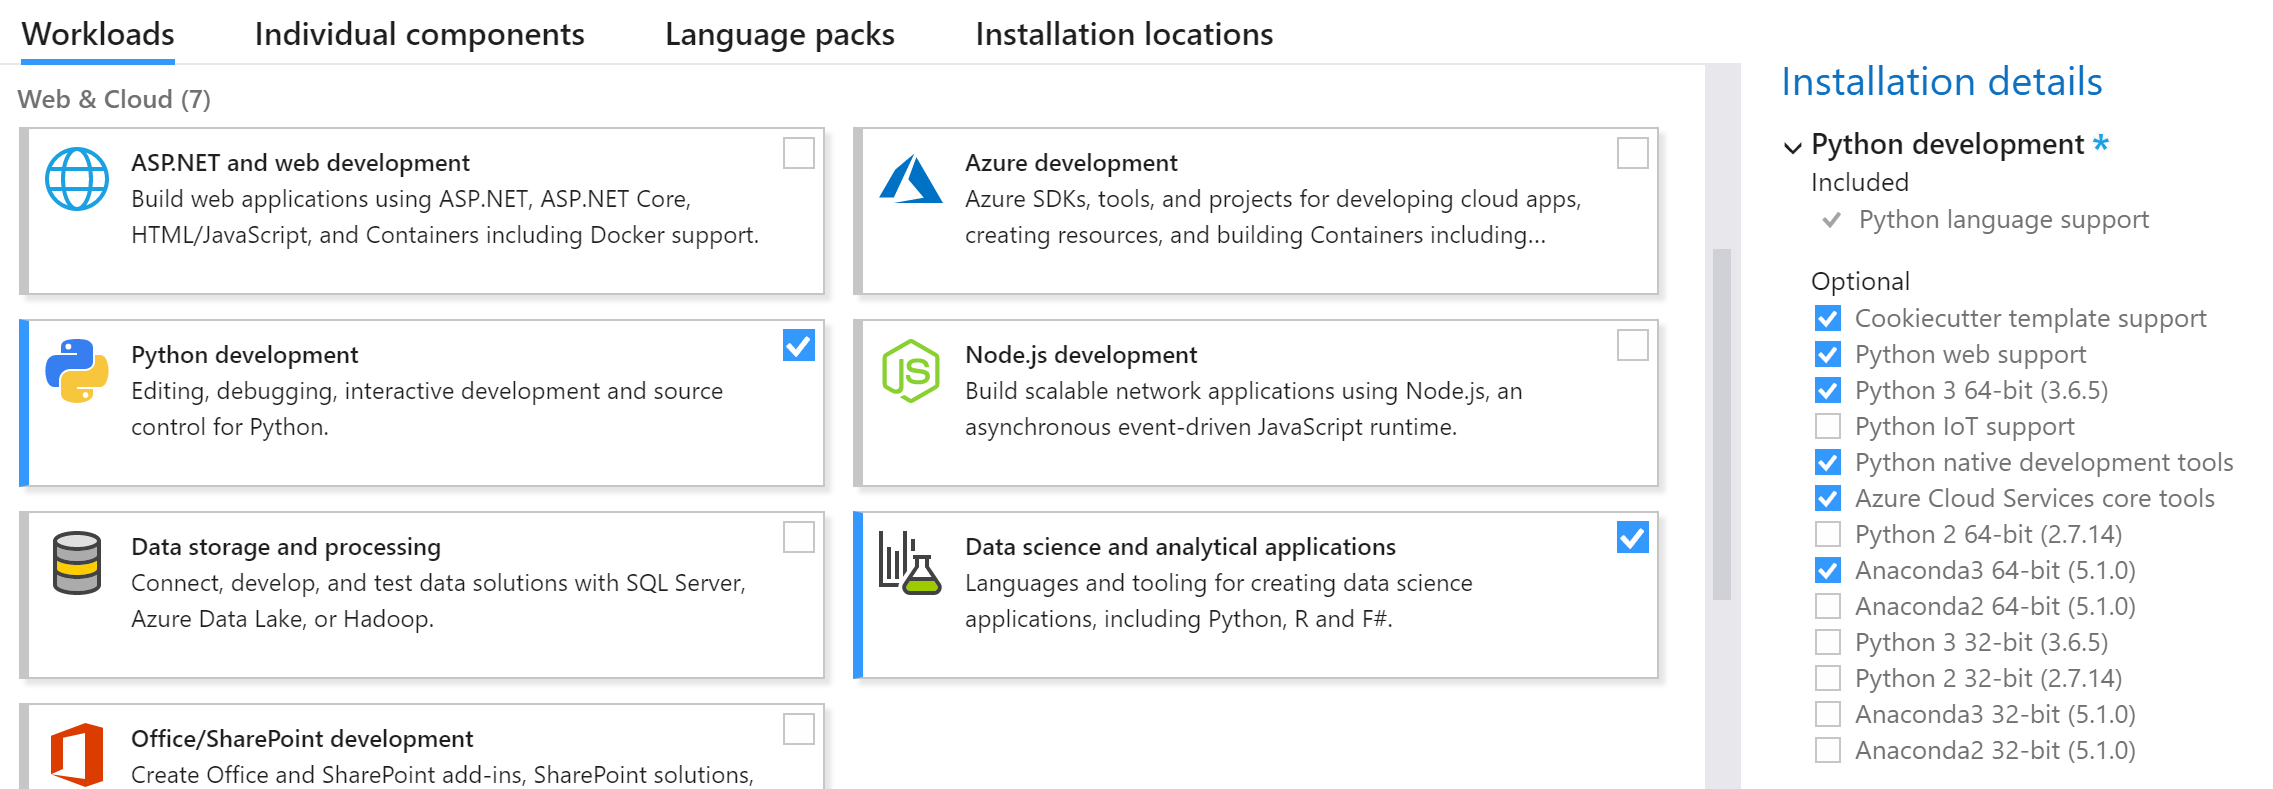2273x789 pixels.
Task: Enable the ASP.NET and web development workload
Action: coord(798,154)
